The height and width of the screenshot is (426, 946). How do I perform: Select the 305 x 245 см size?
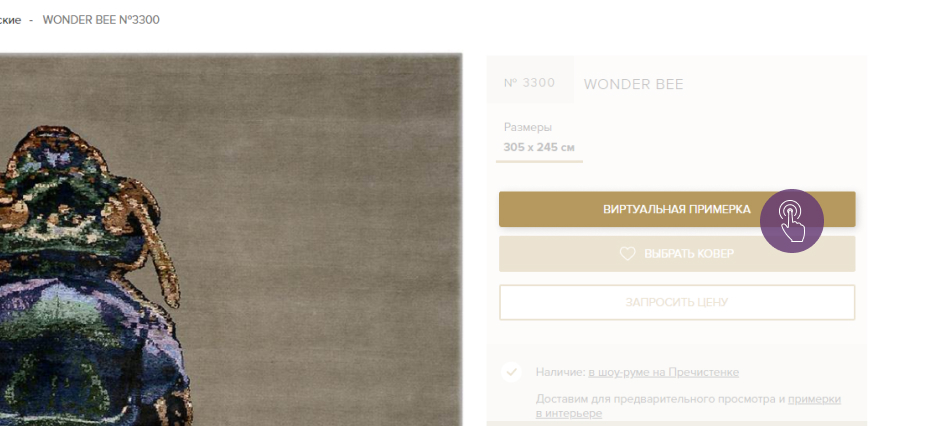tap(539, 147)
